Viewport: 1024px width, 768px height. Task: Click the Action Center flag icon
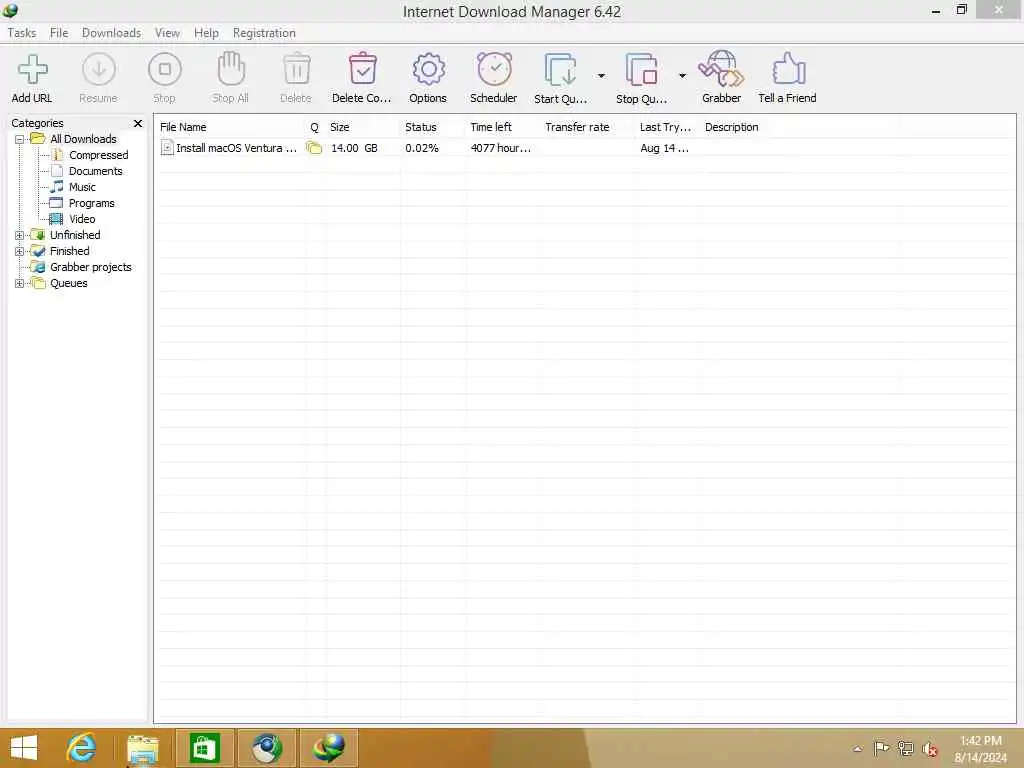(881, 748)
